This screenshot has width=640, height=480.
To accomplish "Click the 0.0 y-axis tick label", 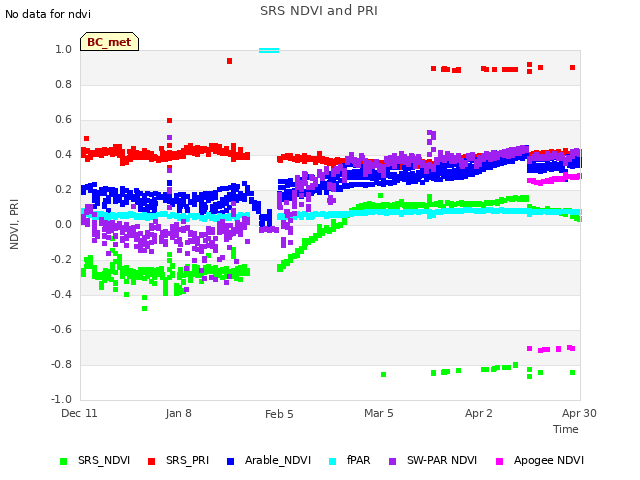I will pyautogui.click(x=63, y=224).
